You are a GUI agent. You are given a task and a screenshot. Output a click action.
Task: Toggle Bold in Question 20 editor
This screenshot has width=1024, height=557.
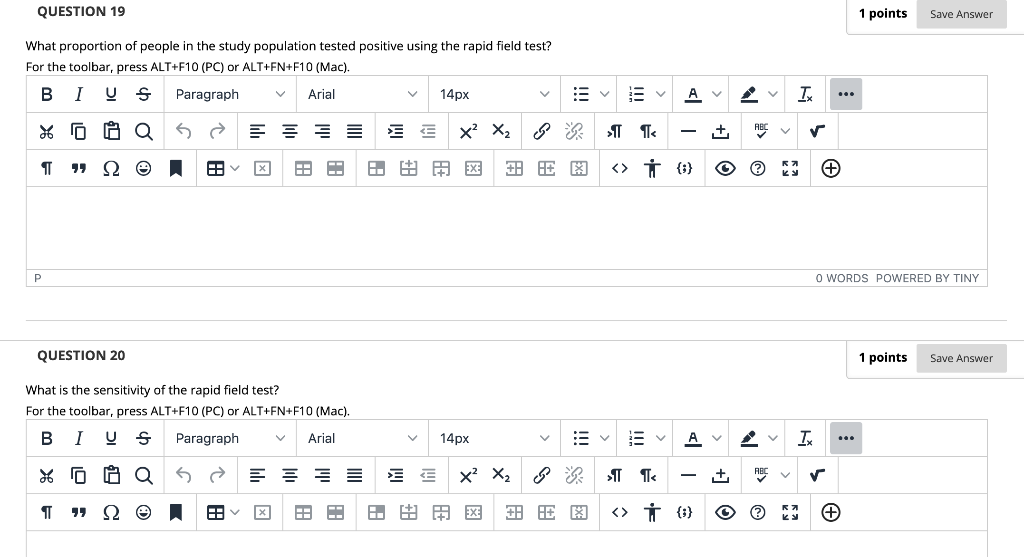tap(46, 438)
